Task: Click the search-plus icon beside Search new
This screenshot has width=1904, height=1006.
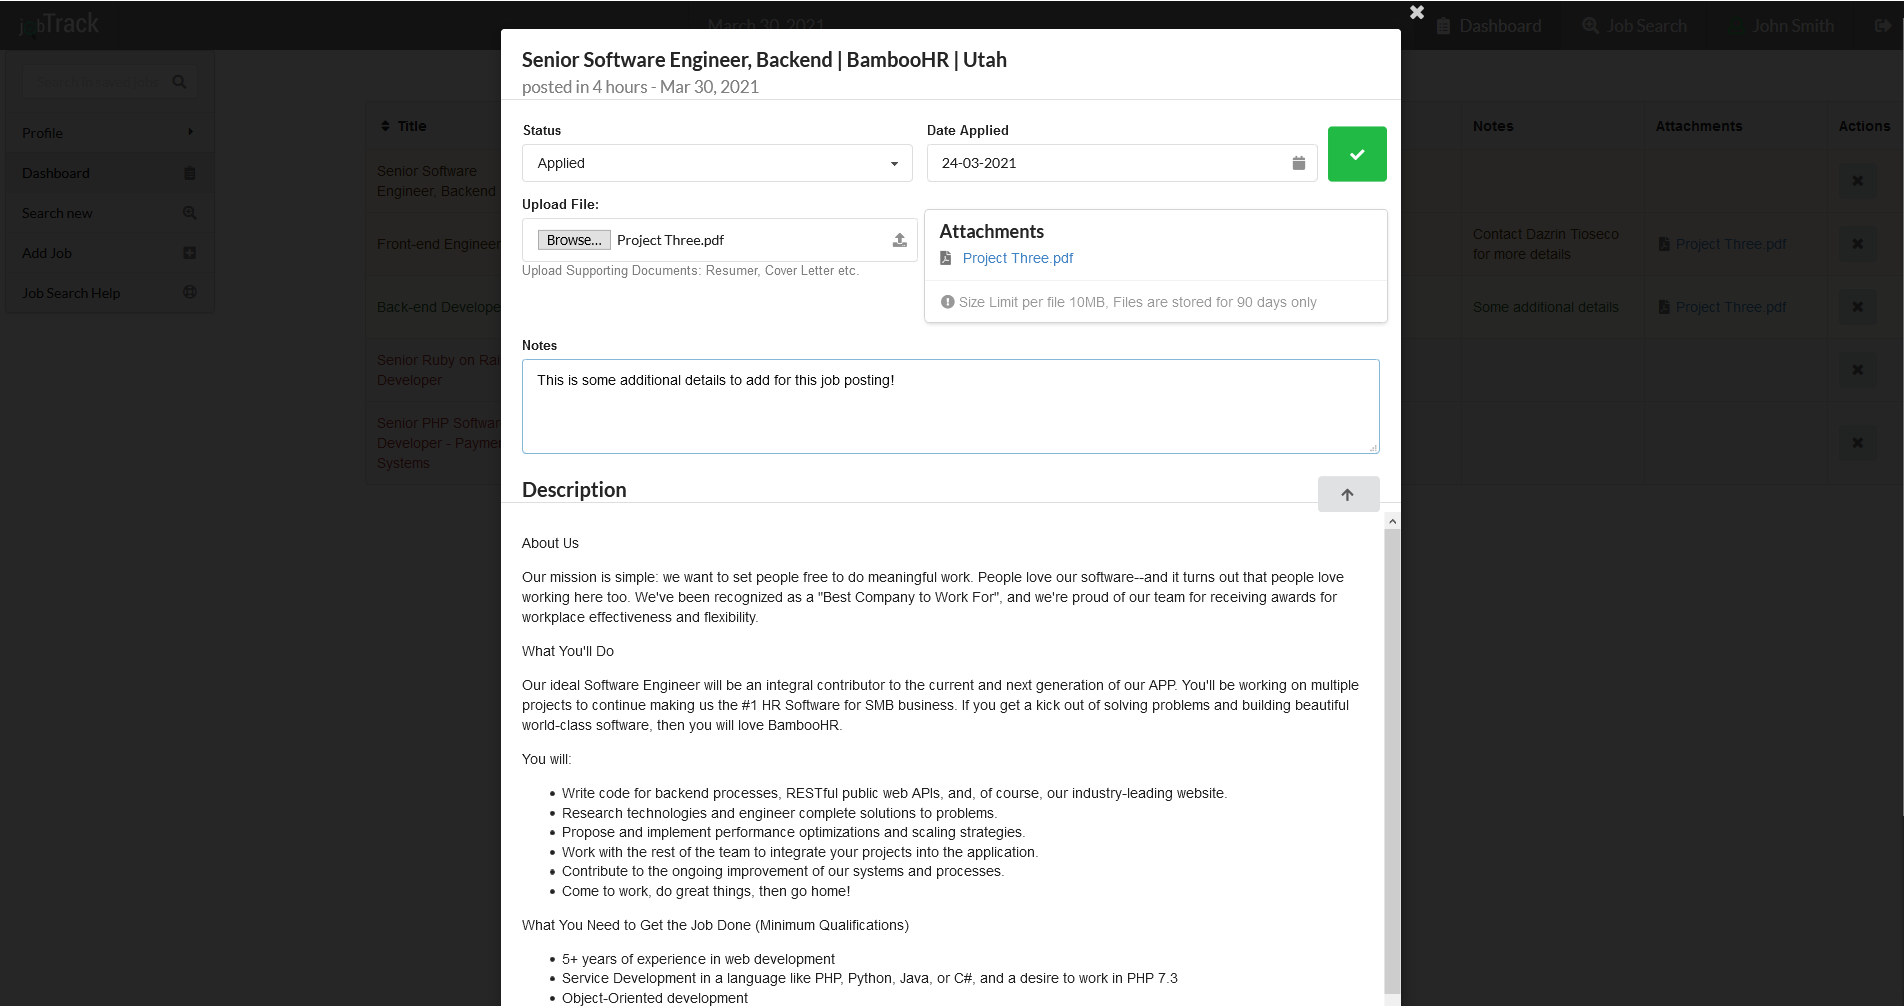Action: [190, 213]
